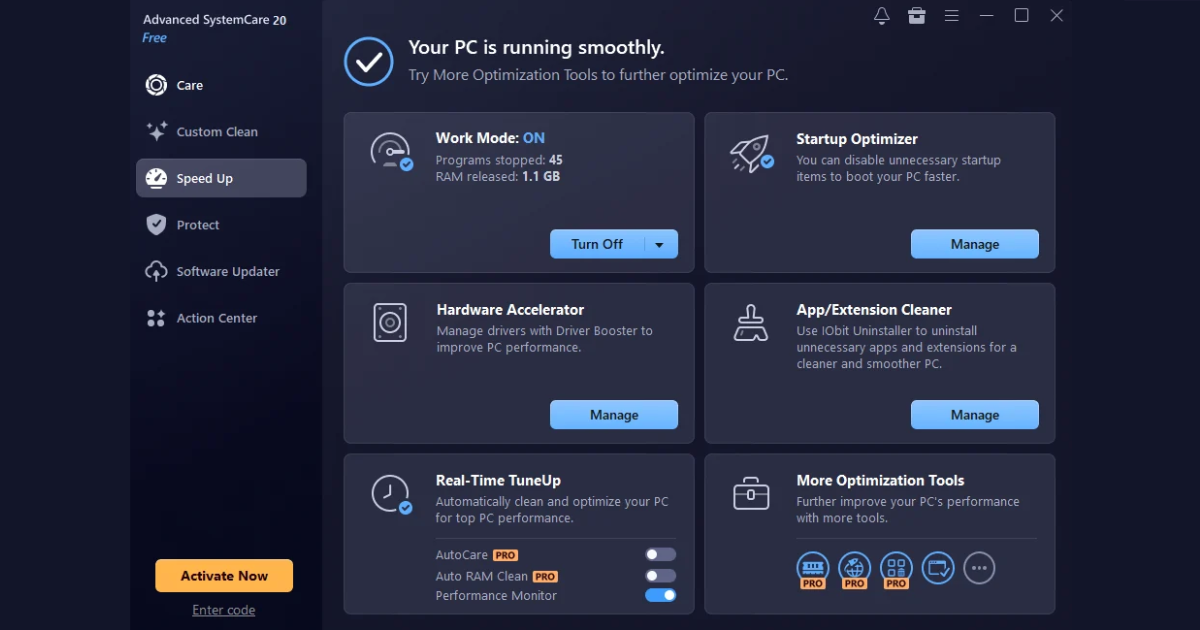
Task: Click the PRO badge beside Auto RAM Clean
Action: pyautogui.click(x=545, y=576)
